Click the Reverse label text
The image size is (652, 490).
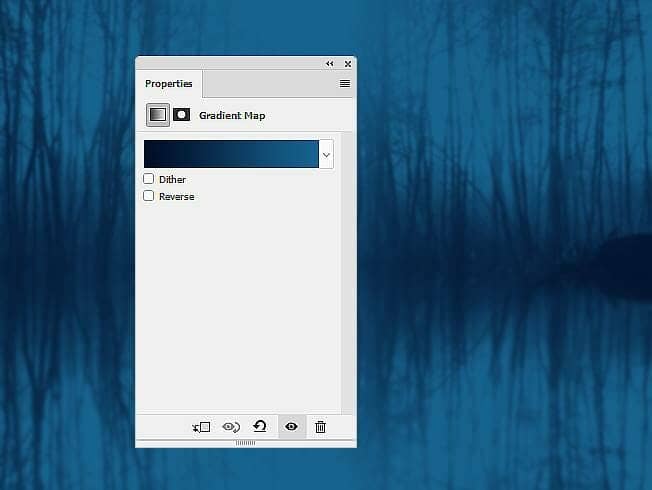click(176, 196)
